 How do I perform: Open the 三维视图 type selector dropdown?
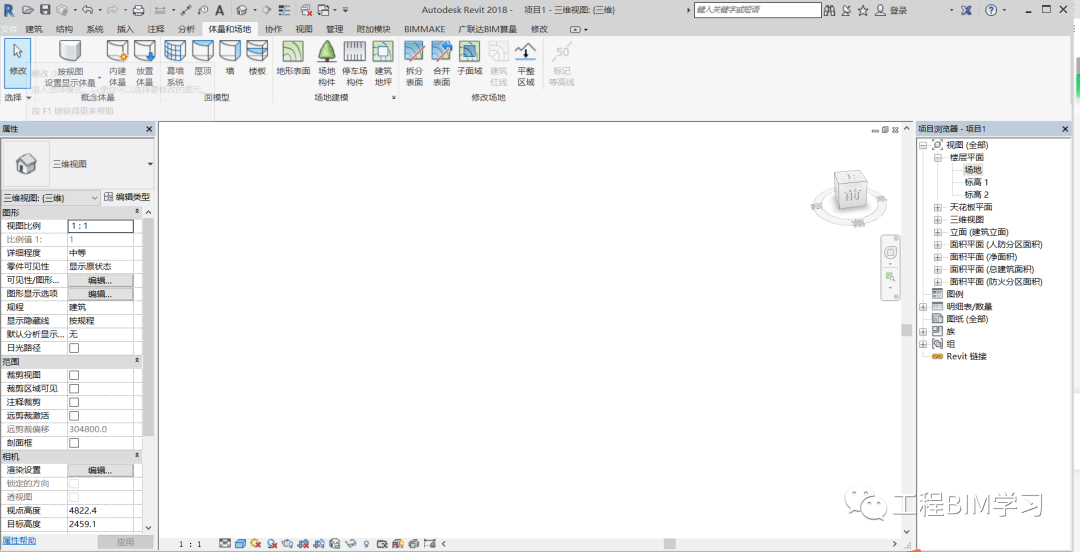[x=149, y=164]
